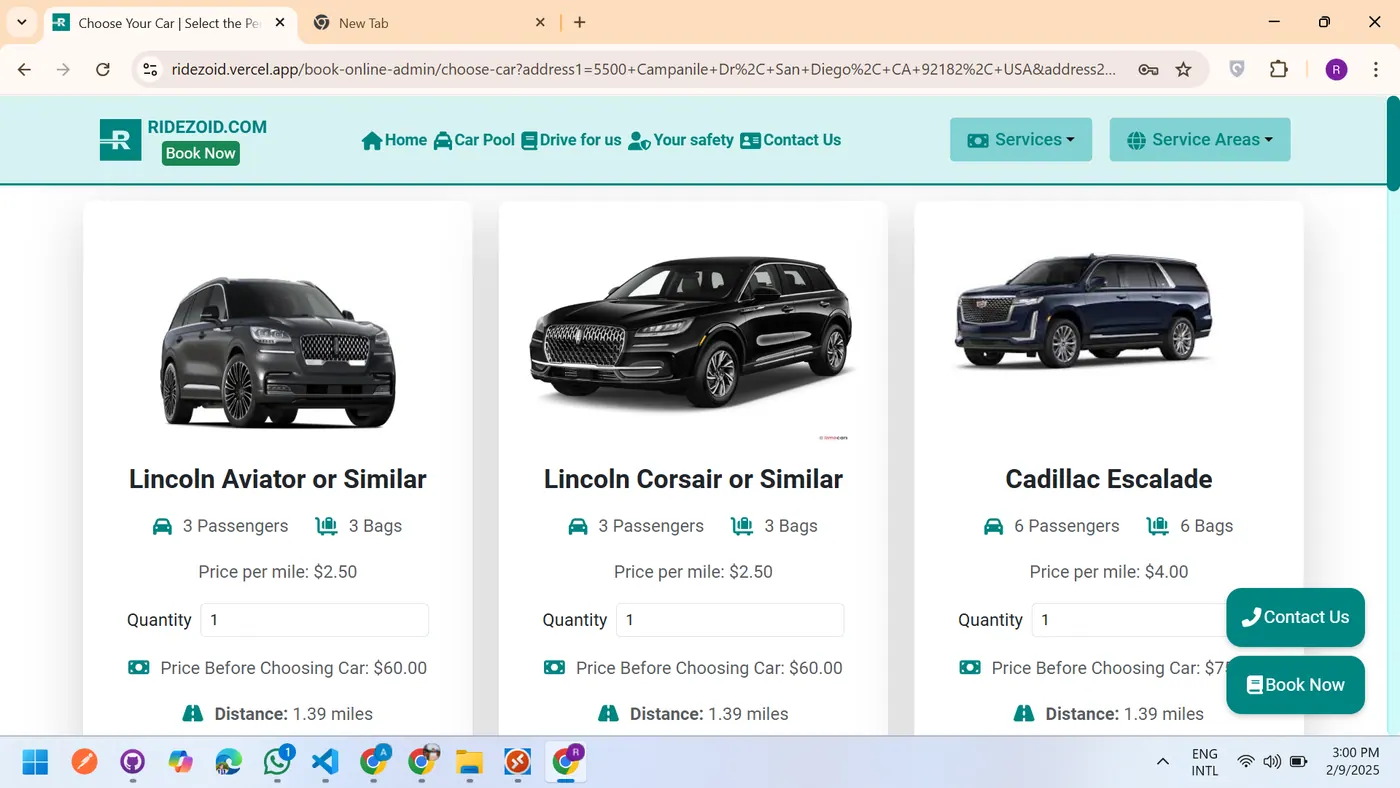Image resolution: width=1400 pixels, height=788 pixels.
Task: Click the page vertical scrollbar thumb
Action: [1393, 143]
